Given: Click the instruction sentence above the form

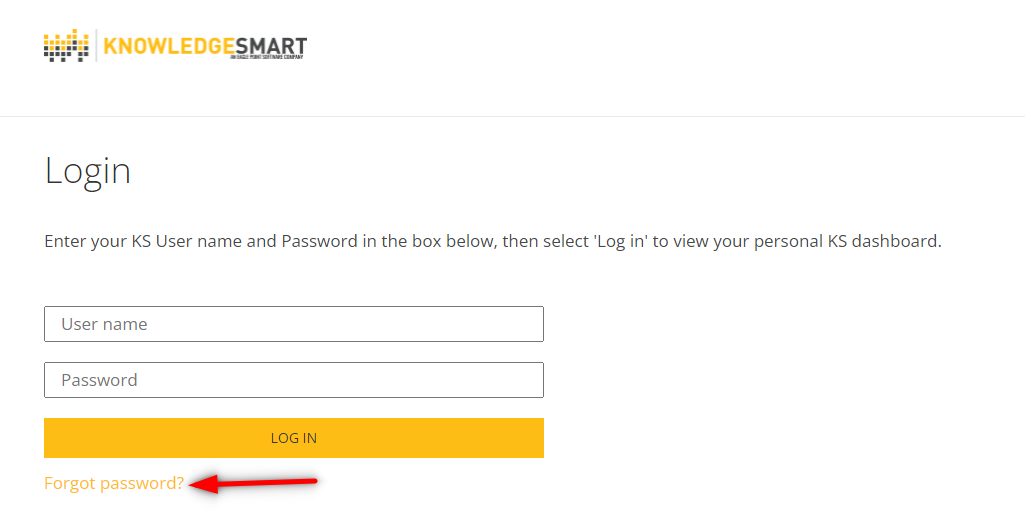Looking at the screenshot, I should click(x=493, y=241).
